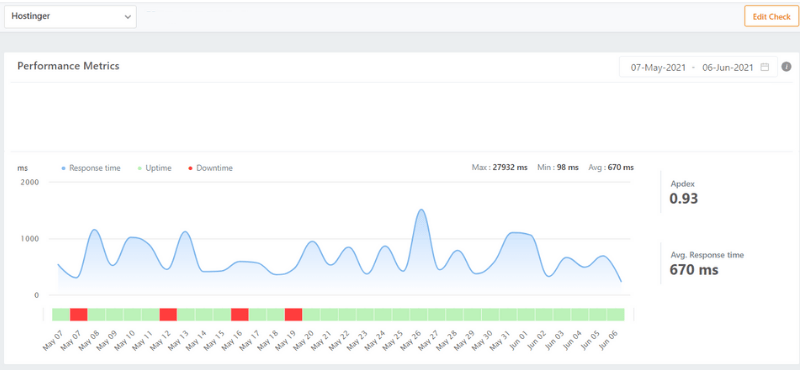Click the Edit Check button
The image size is (800, 370).
771,16
